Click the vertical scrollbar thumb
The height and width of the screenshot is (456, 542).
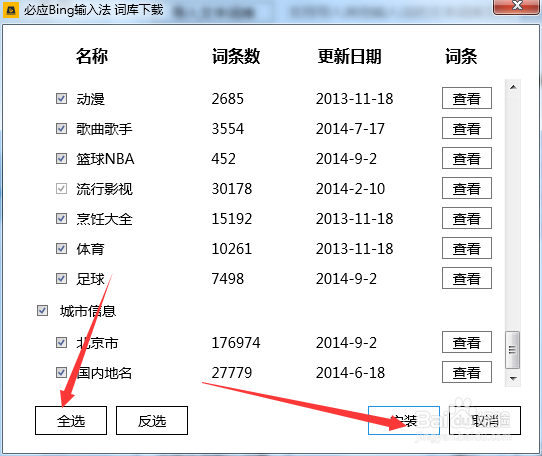point(513,350)
